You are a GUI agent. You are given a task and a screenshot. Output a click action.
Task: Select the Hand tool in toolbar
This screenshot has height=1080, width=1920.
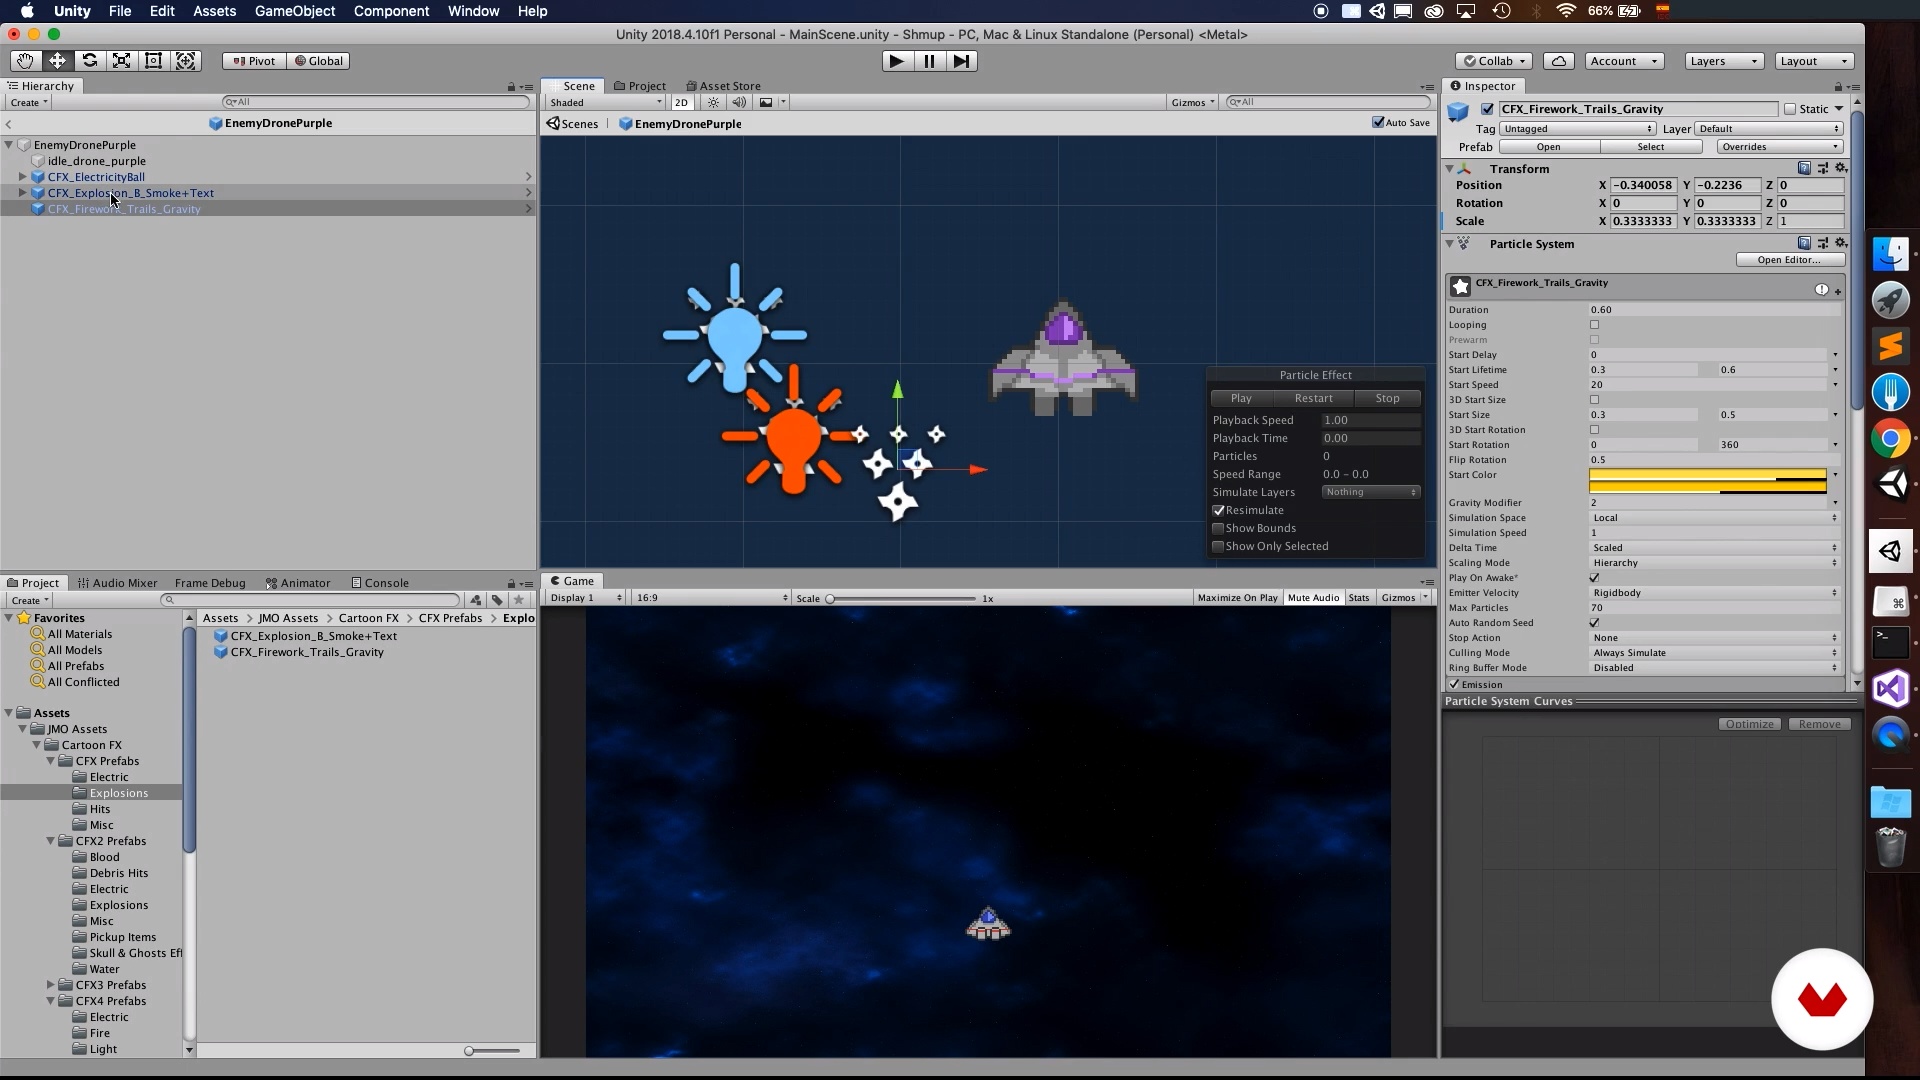(25, 61)
